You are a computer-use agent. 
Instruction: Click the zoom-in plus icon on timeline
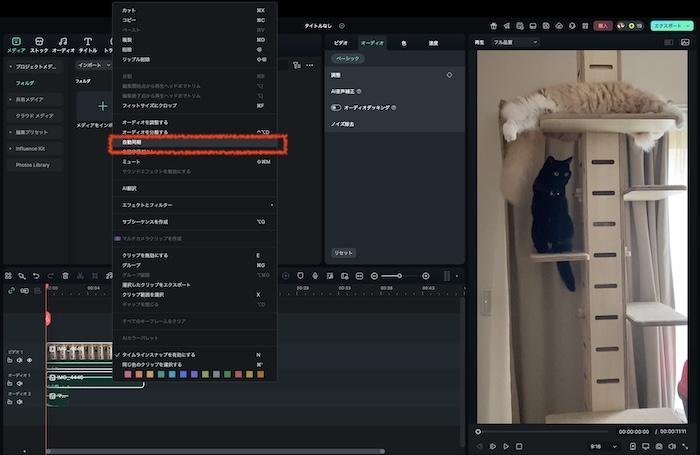point(426,276)
